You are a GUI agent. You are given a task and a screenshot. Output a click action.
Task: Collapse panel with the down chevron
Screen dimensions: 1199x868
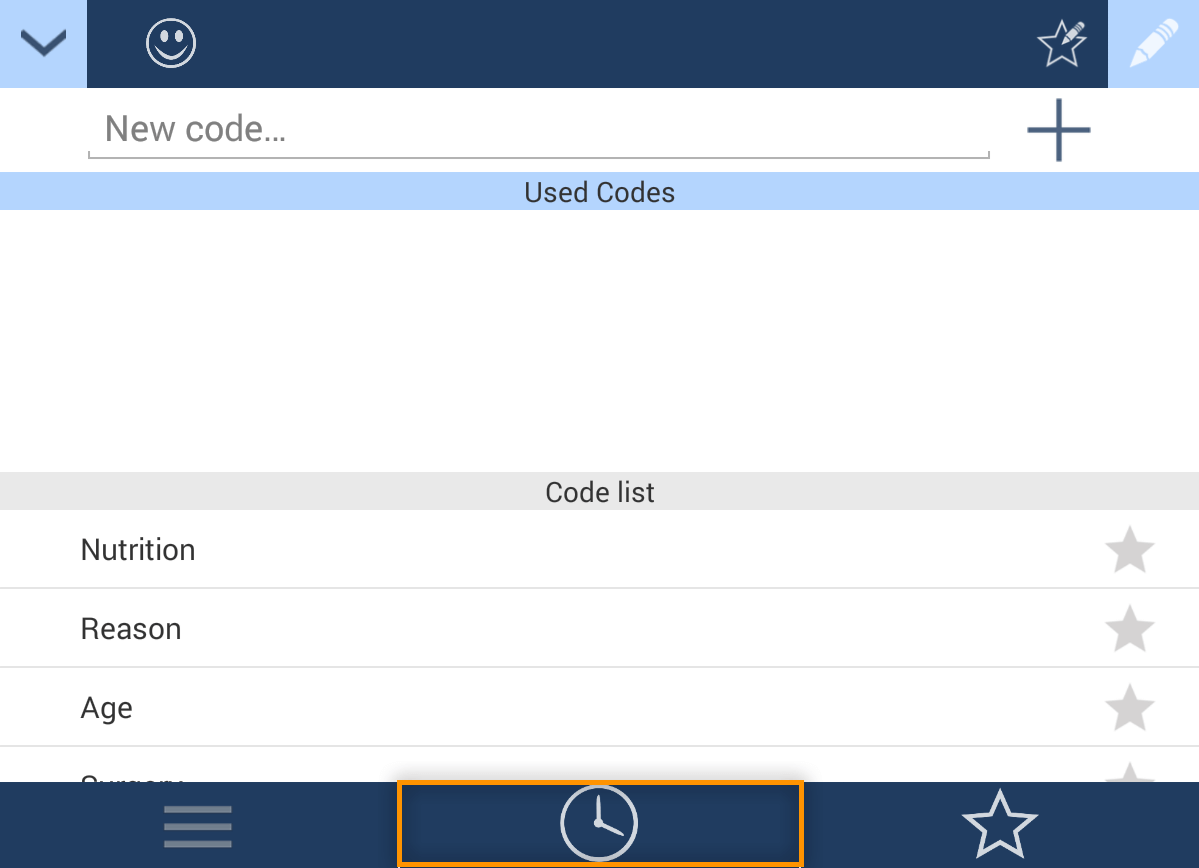43,44
